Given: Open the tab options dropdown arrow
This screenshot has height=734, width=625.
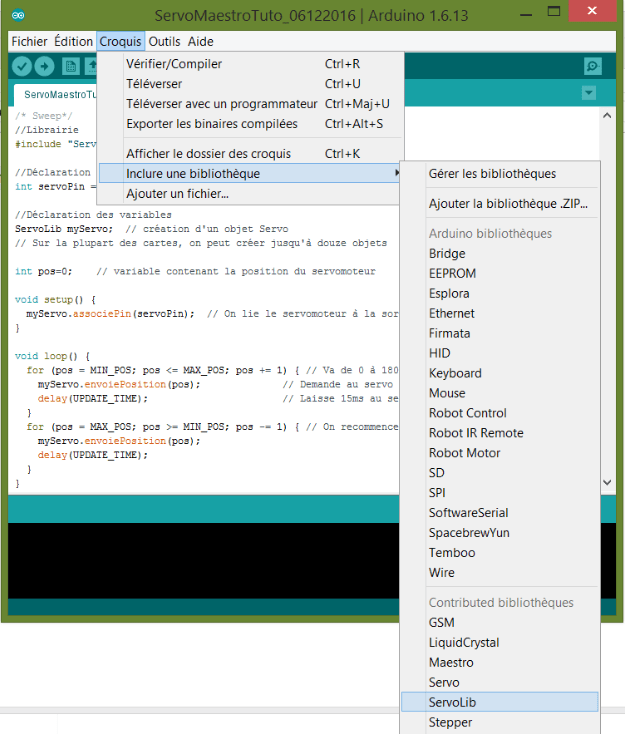Looking at the screenshot, I should (589, 93).
